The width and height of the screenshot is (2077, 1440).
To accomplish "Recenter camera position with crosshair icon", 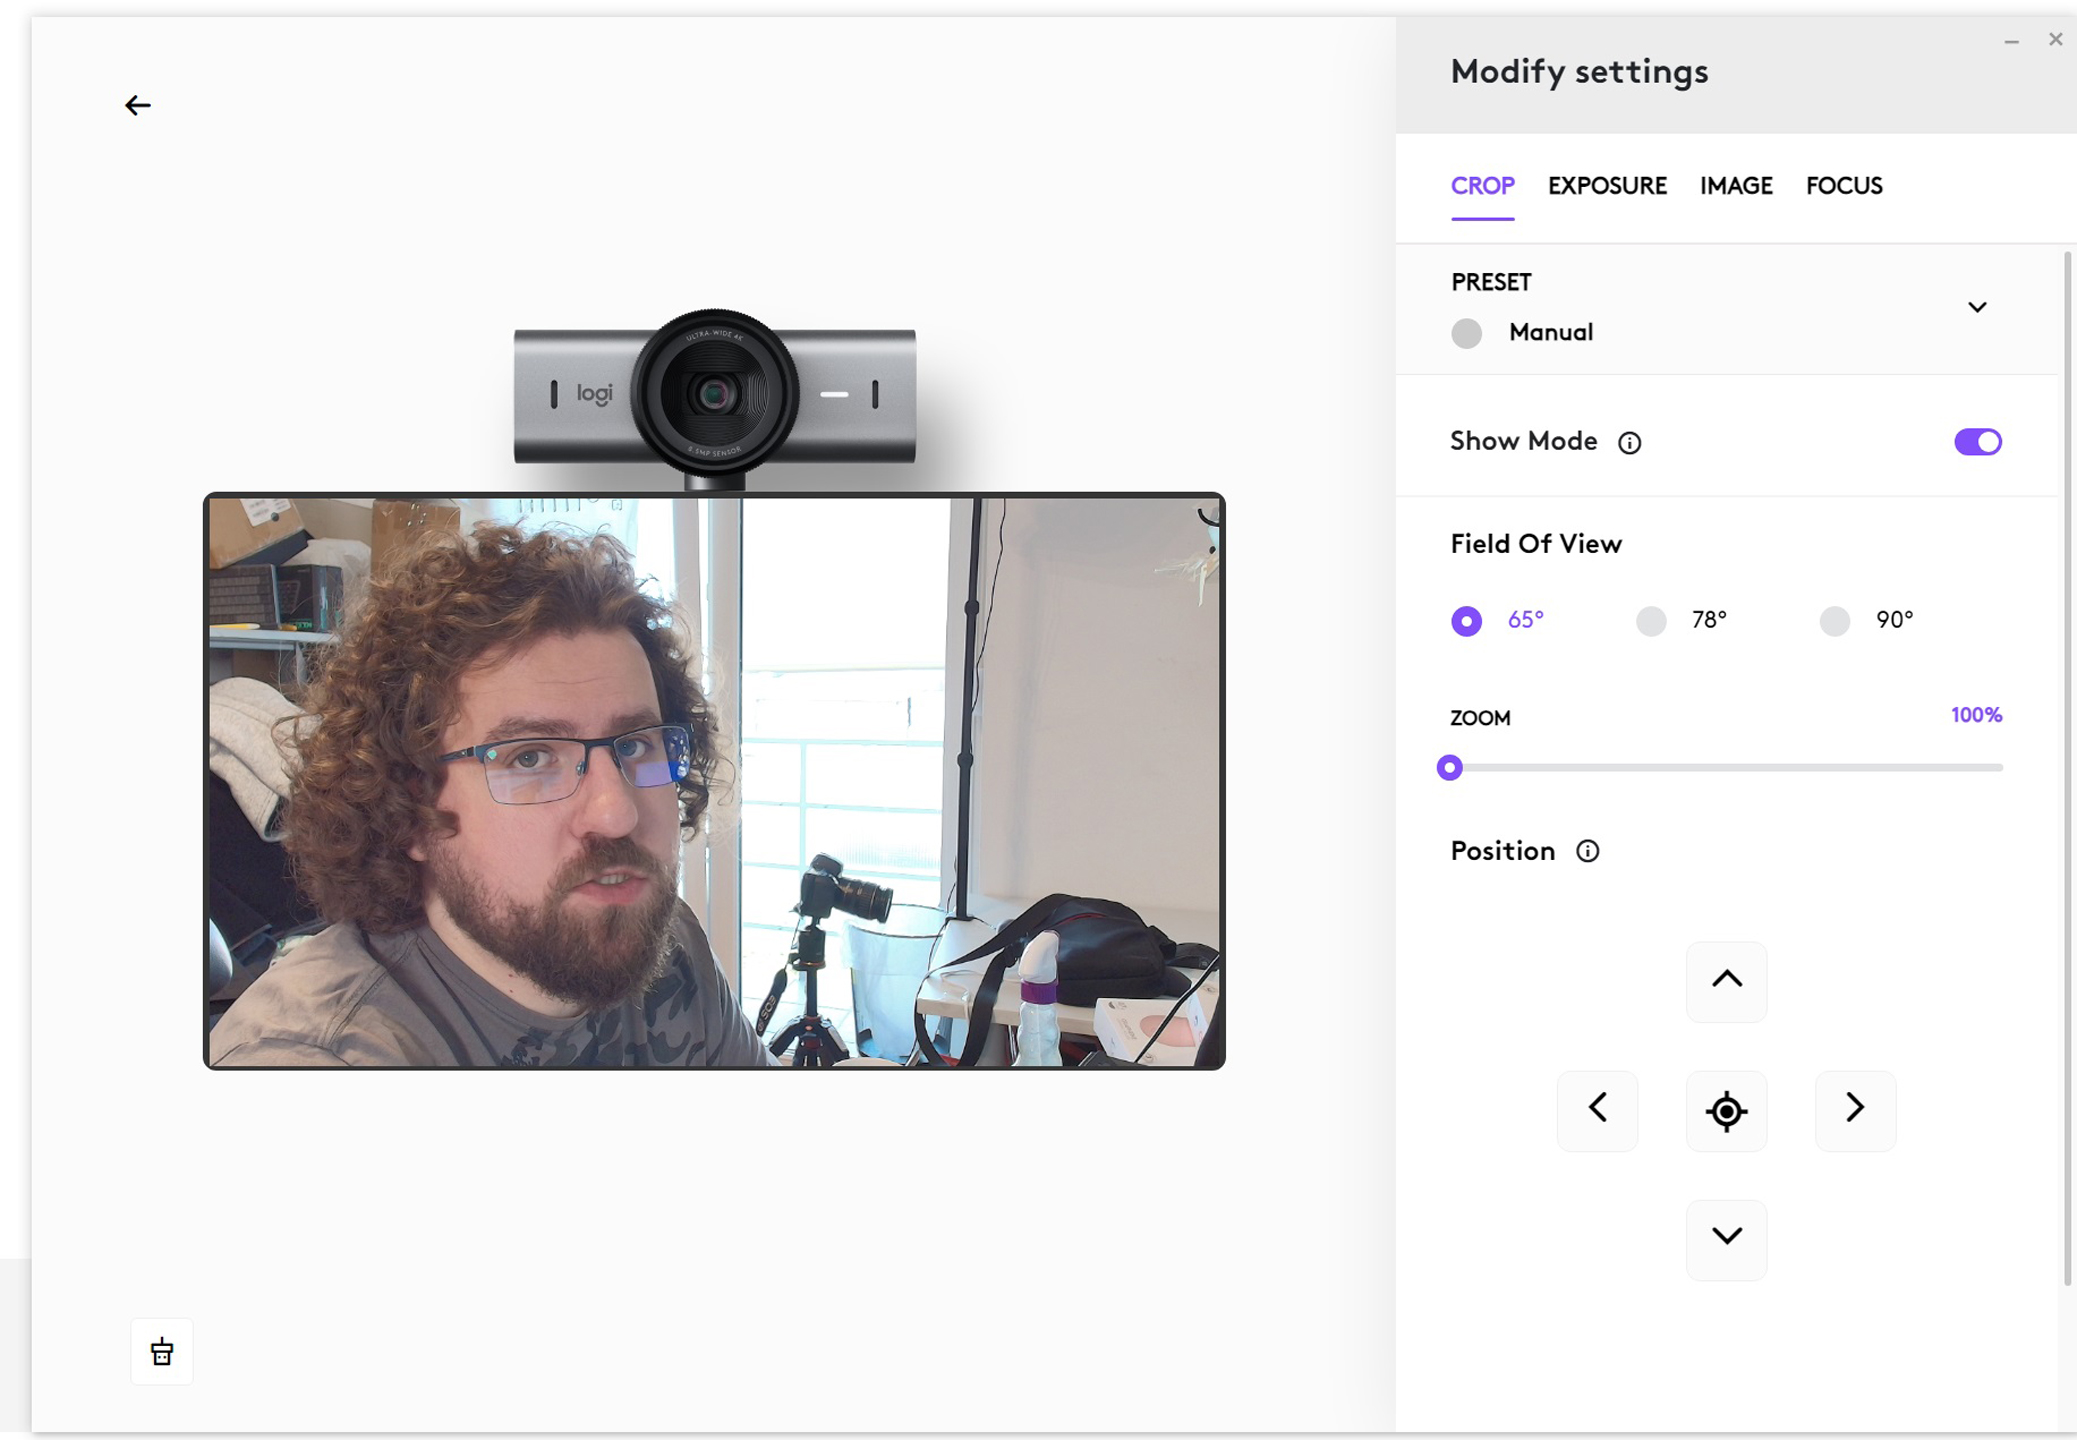I will [x=1726, y=1110].
